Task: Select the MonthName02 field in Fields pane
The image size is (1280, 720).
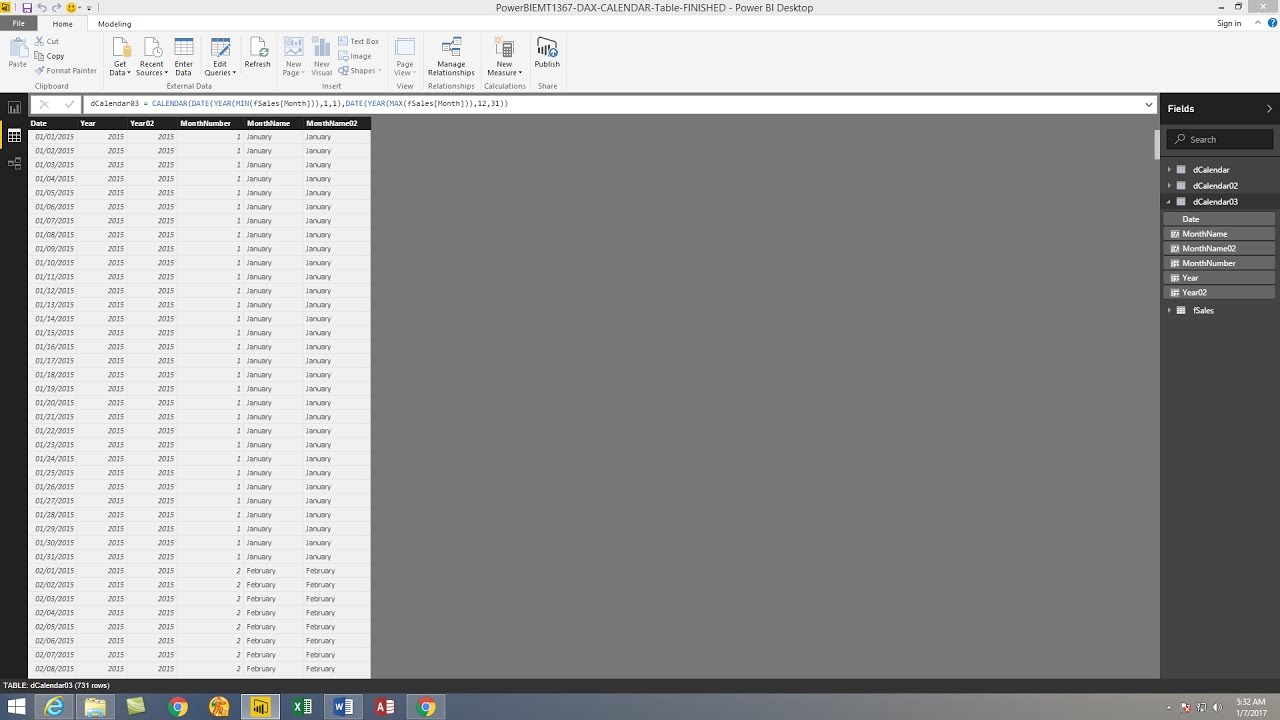Action: [1220, 248]
